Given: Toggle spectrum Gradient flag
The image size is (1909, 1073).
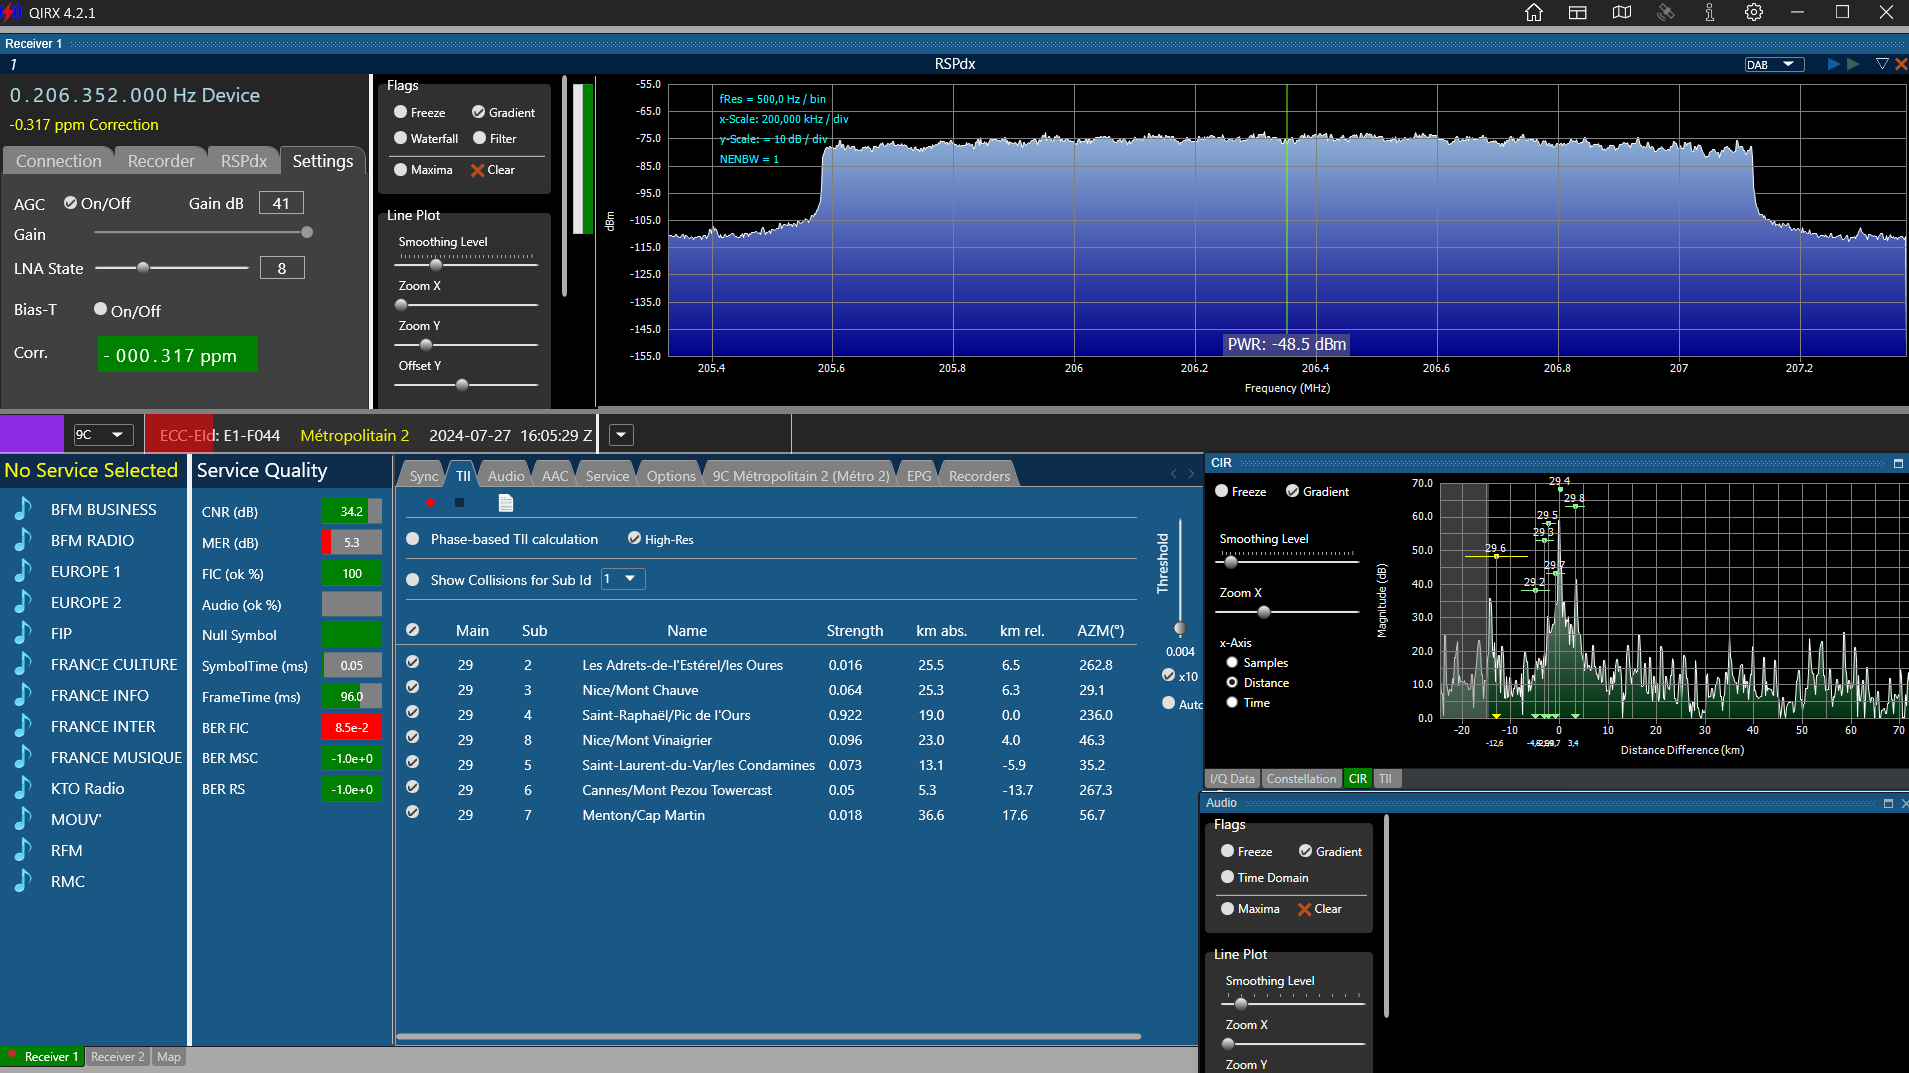Looking at the screenshot, I should [478, 112].
